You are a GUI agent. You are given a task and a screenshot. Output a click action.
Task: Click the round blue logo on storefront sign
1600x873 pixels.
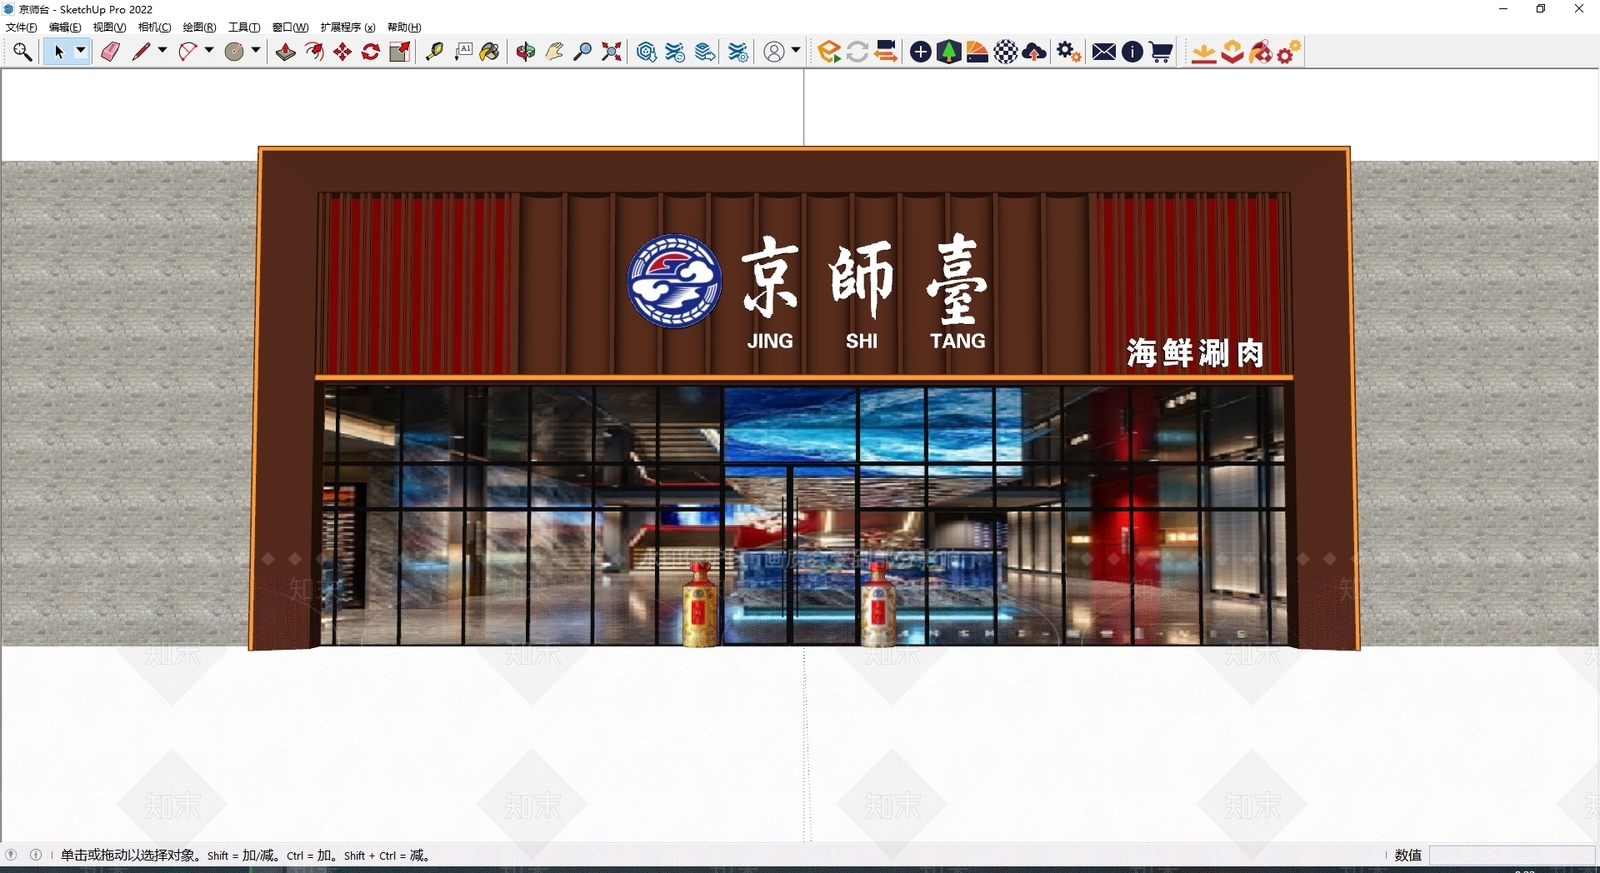[674, 281]
